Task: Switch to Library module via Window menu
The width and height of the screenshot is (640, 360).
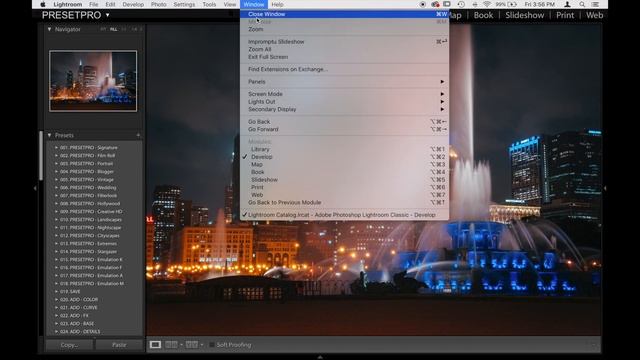Action: point(344,149)
